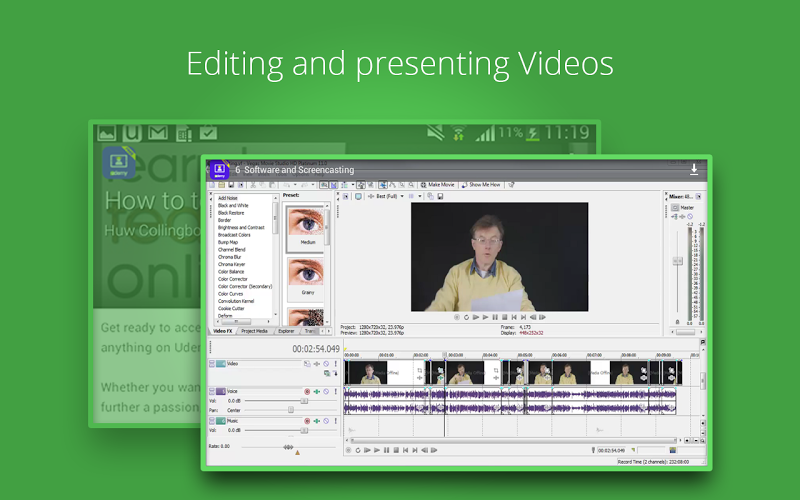Open the Explorer tab

(286, 330)
